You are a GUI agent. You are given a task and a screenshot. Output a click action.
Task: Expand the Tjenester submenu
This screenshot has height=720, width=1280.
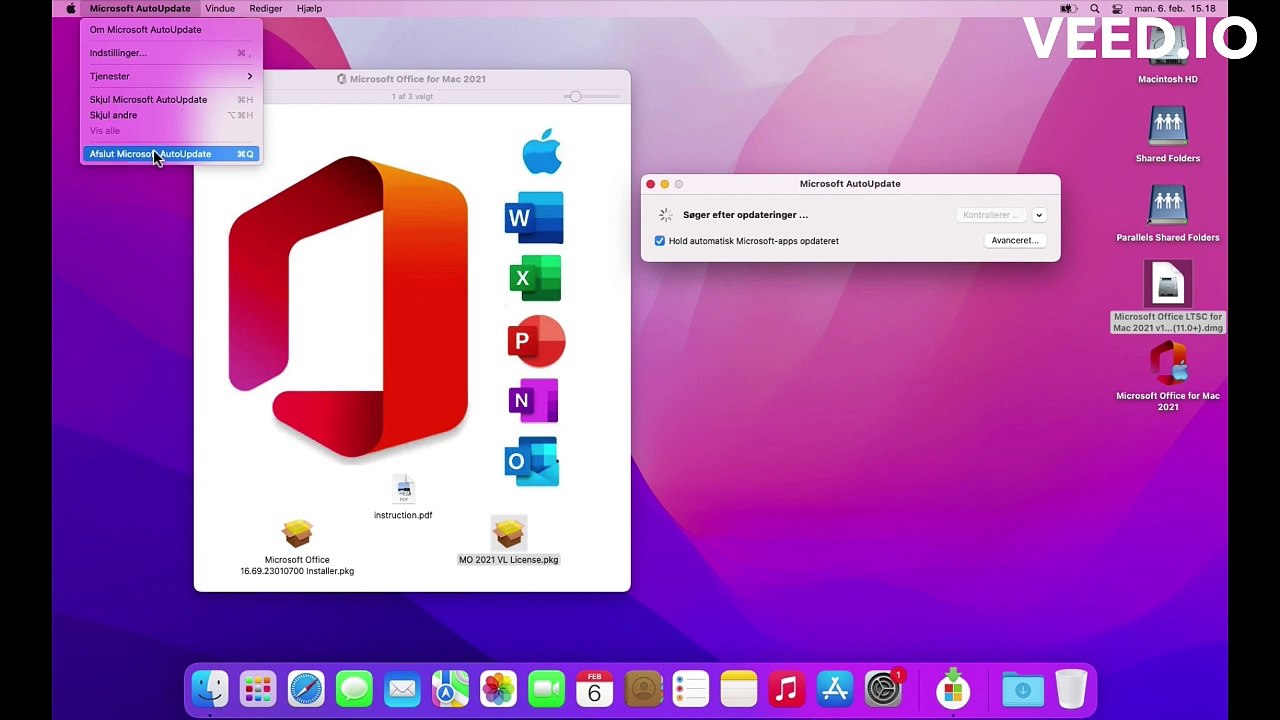click(x=171, y=76)
